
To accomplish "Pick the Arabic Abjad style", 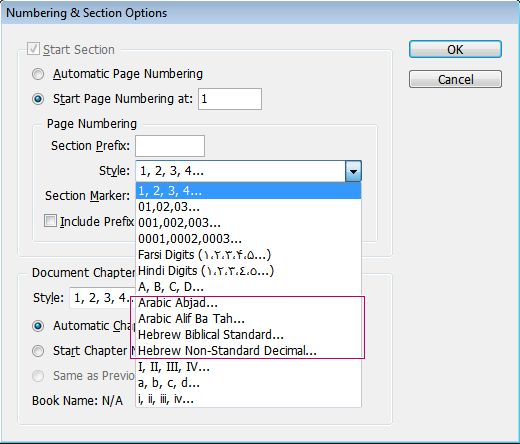I will point(248,303).
